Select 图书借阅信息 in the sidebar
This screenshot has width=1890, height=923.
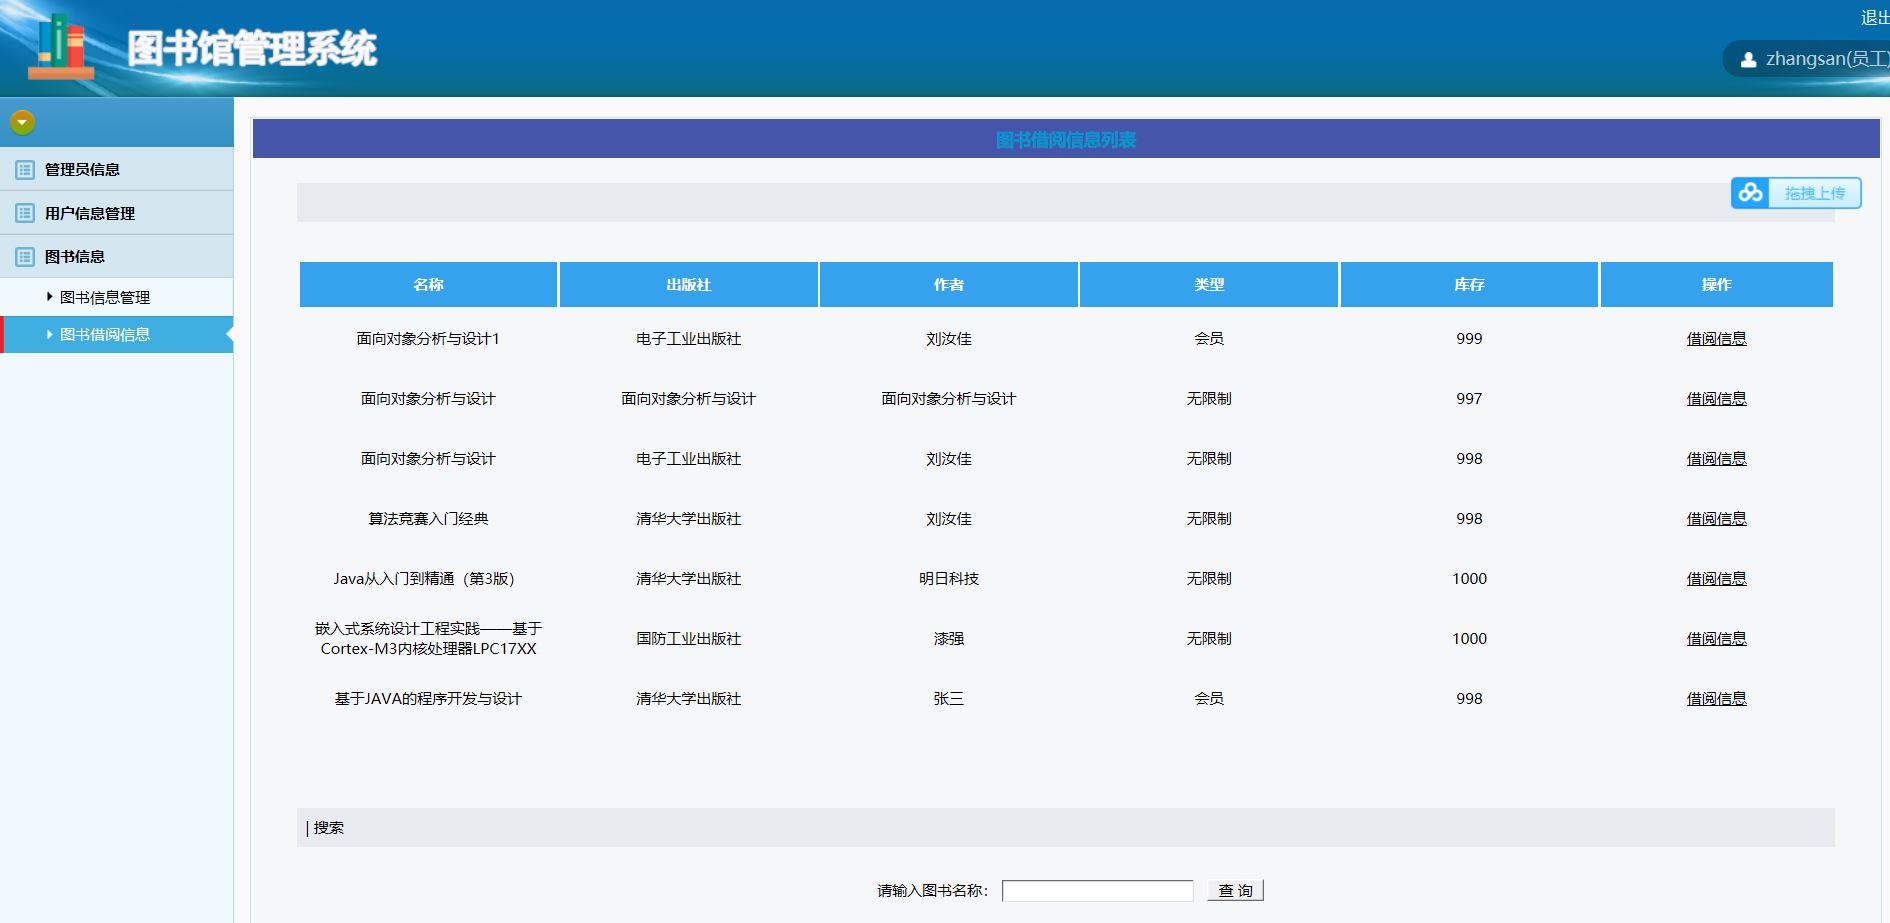coord(105,335)
